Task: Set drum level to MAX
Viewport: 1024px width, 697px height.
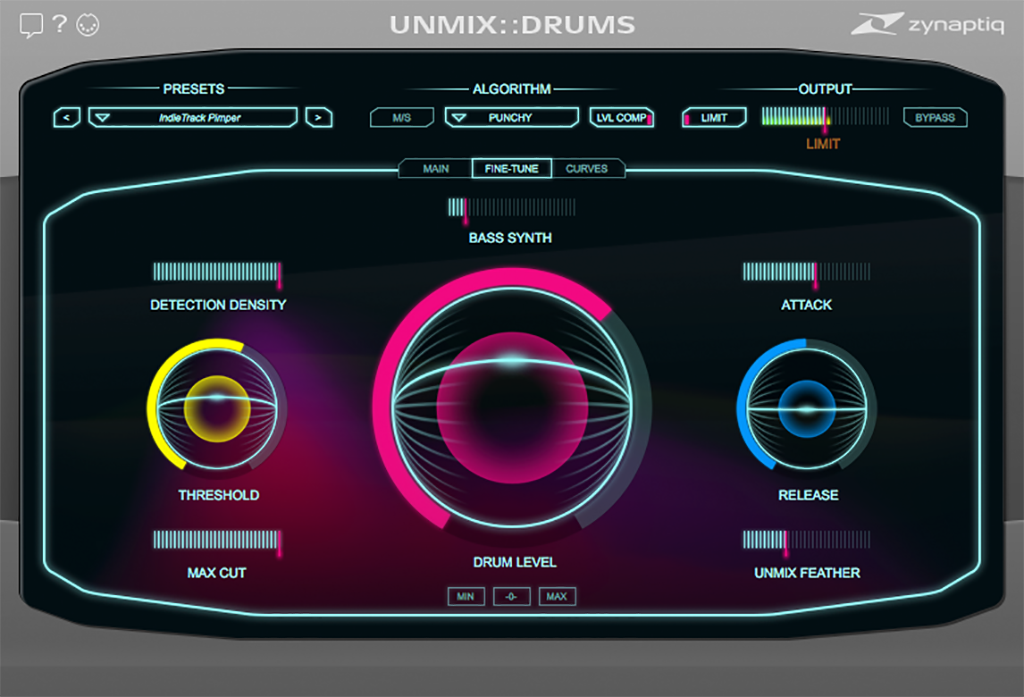Action: [557, 596]
